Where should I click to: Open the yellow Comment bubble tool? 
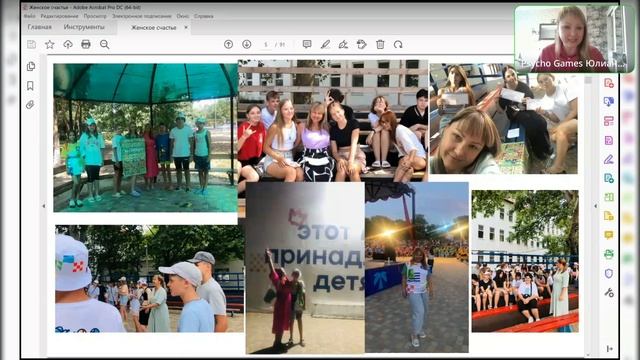tap(609, 235)
